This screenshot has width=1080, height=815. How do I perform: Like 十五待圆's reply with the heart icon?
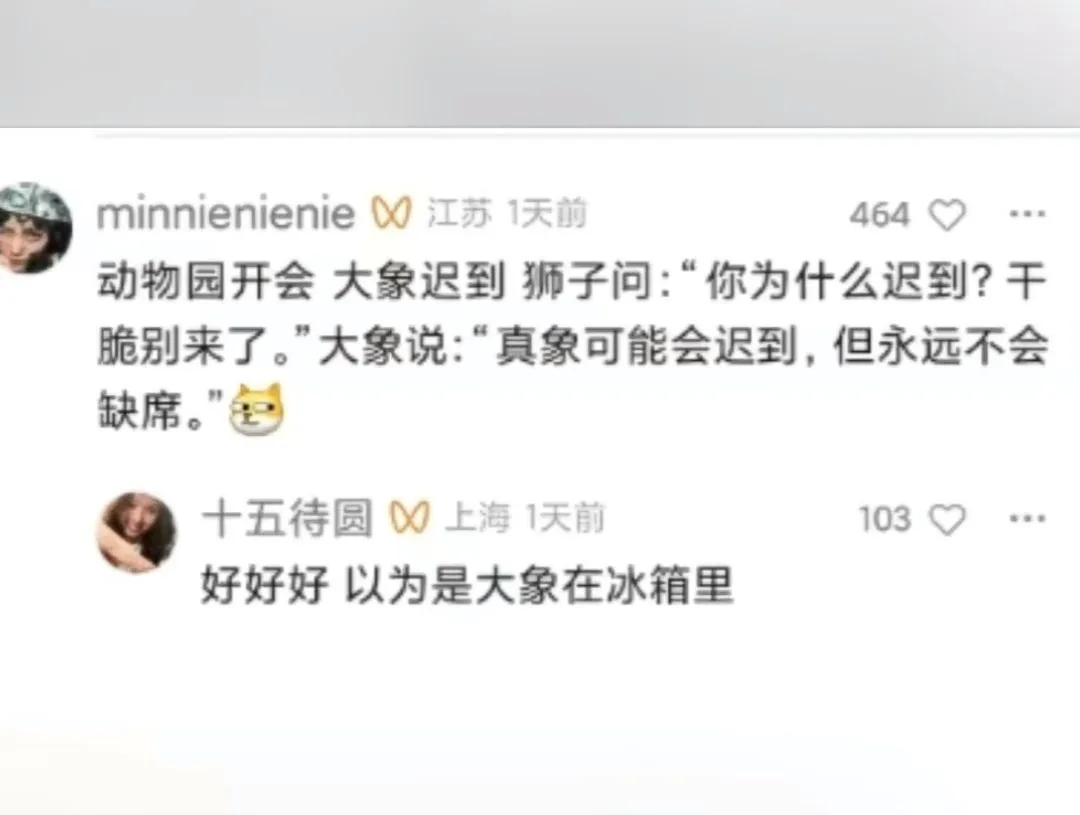point(948,519)
